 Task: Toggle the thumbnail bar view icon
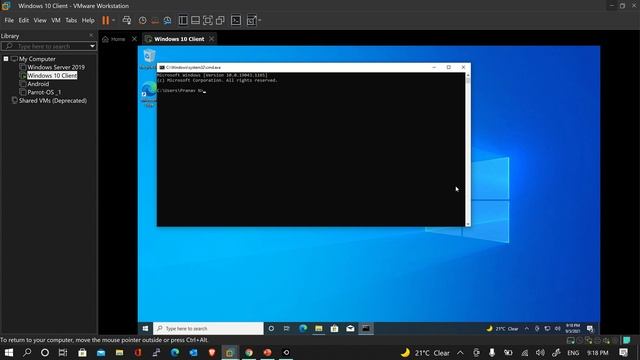click(x=196, y=20)
